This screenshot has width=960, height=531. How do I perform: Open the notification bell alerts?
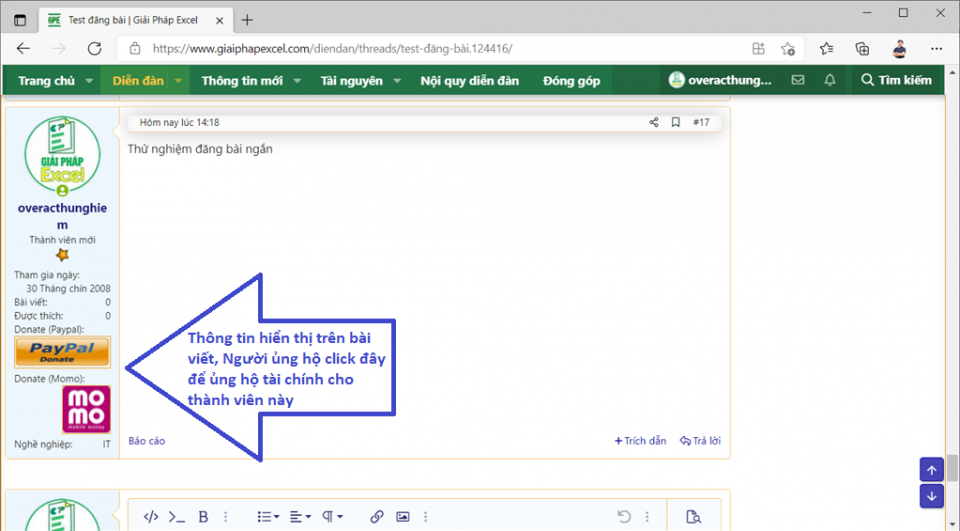coord(829,80)
